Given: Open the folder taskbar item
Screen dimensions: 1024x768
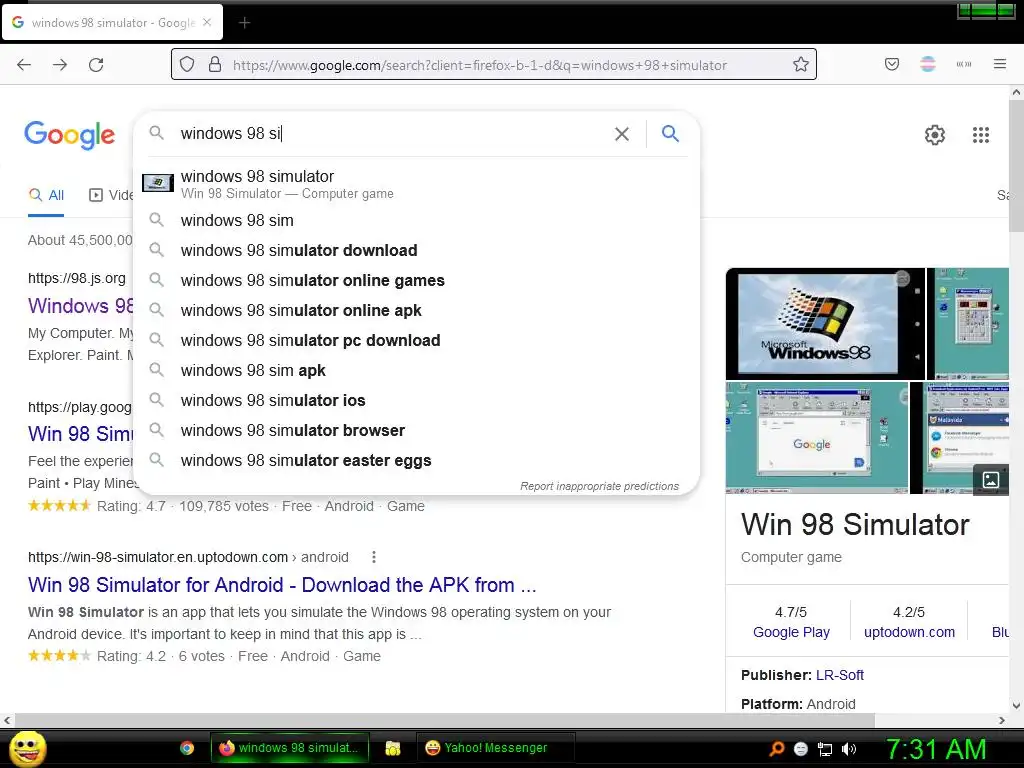Looking at the screenshot, I should point(392,748).
